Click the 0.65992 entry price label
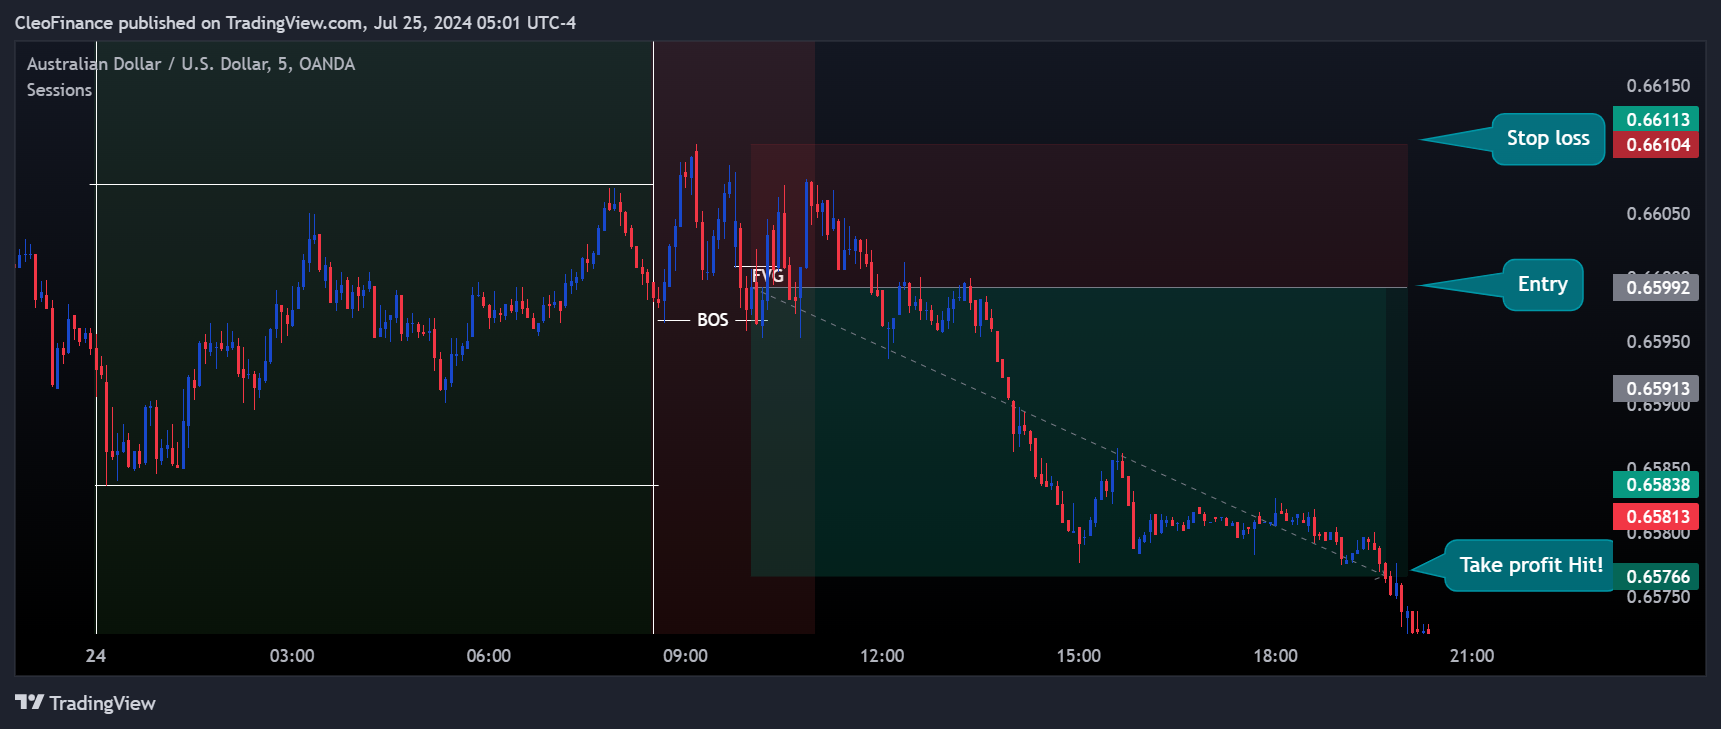The height and width of the screenshot is (729, 1721). tap(1656, 287)
